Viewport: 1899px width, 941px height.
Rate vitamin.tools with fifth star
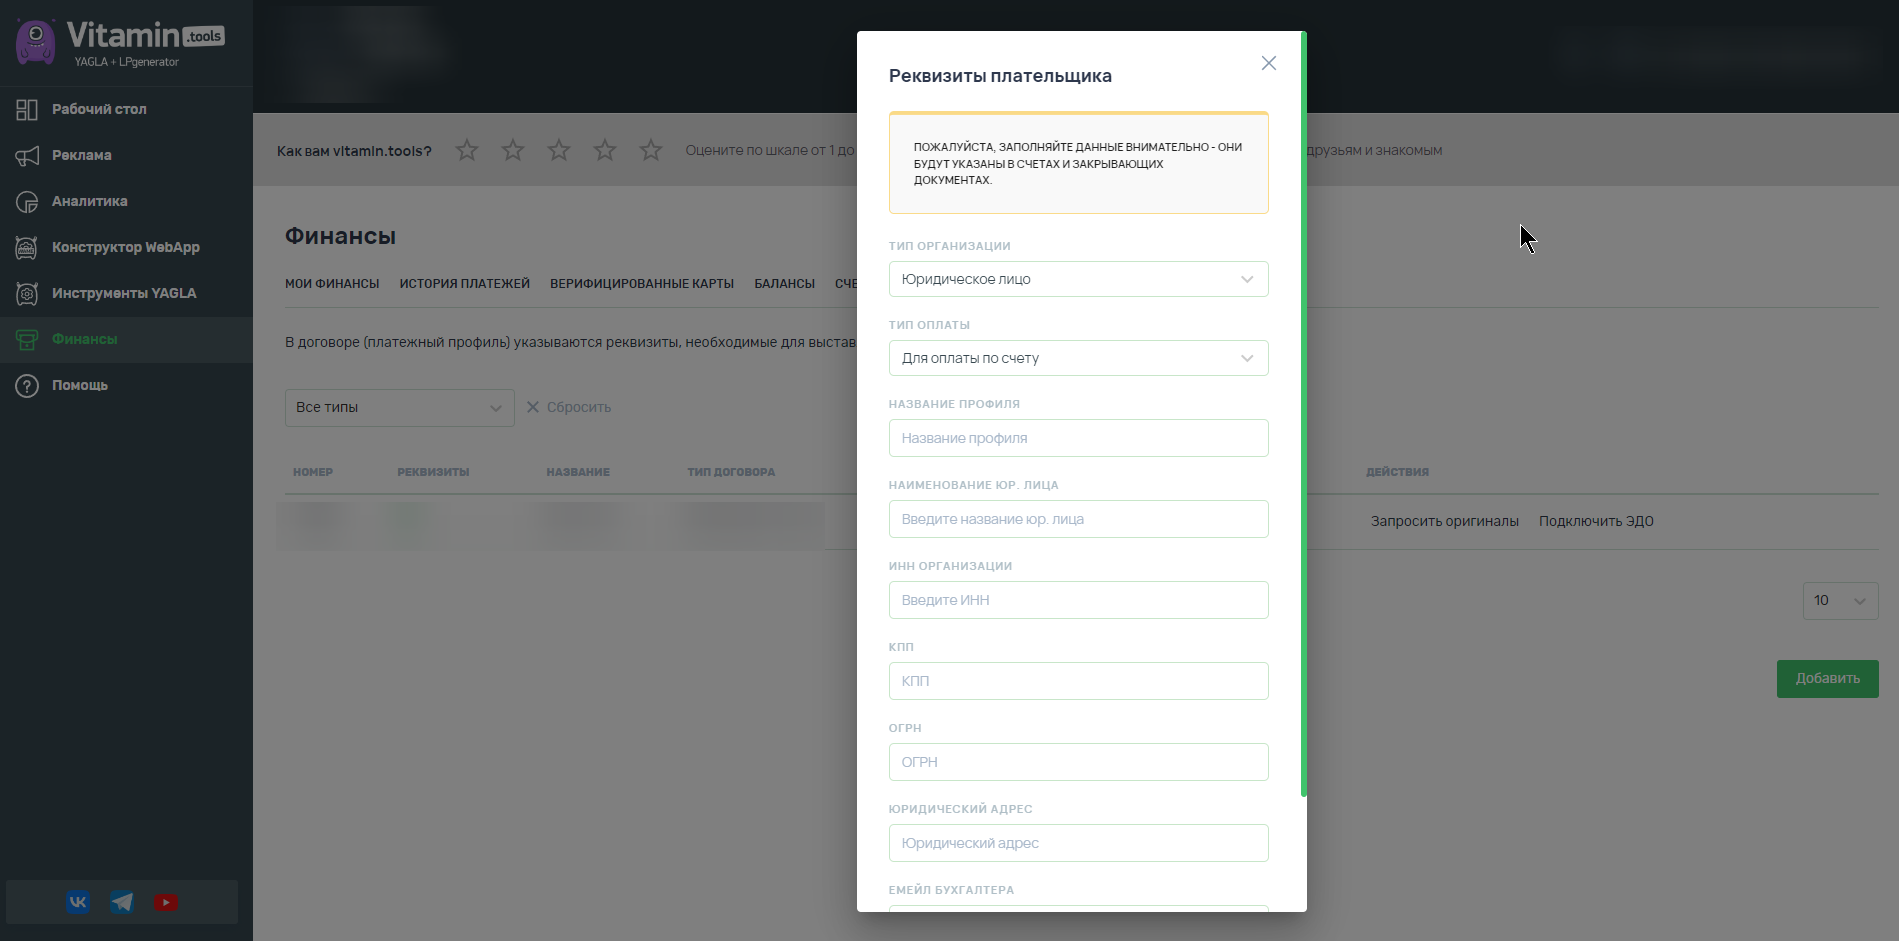(x=651, y=150)
